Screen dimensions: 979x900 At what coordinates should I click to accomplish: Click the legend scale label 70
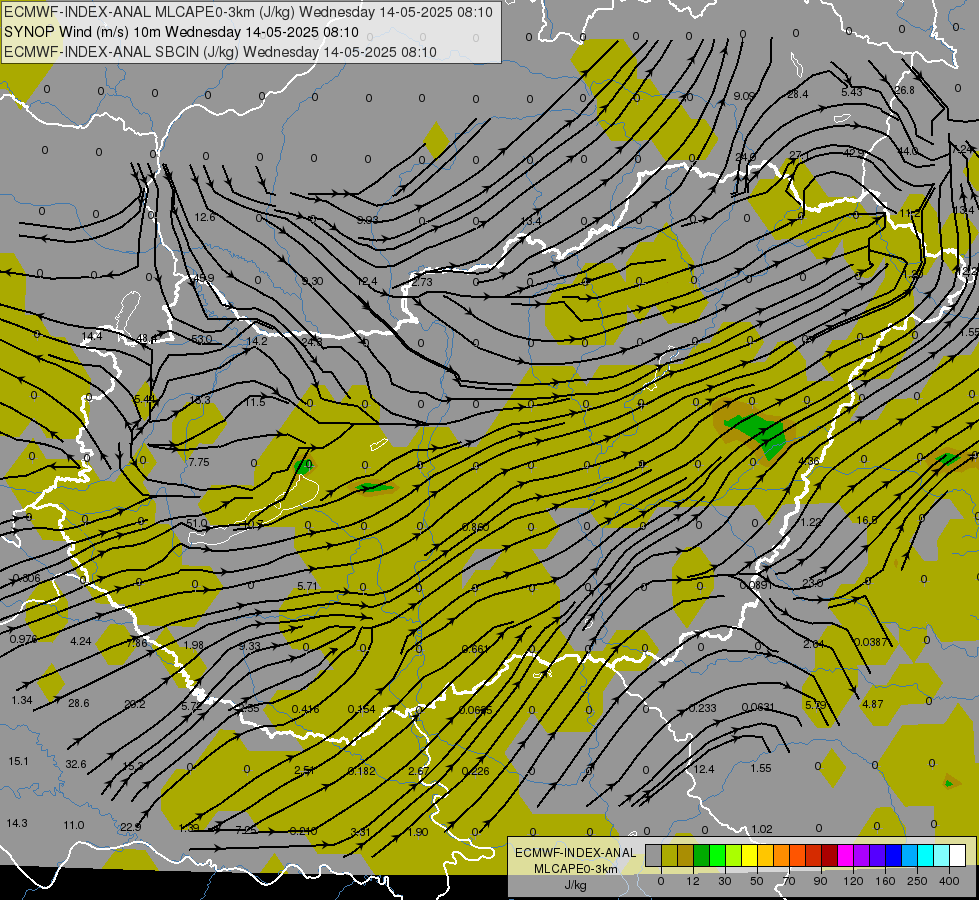pos(789,881)
